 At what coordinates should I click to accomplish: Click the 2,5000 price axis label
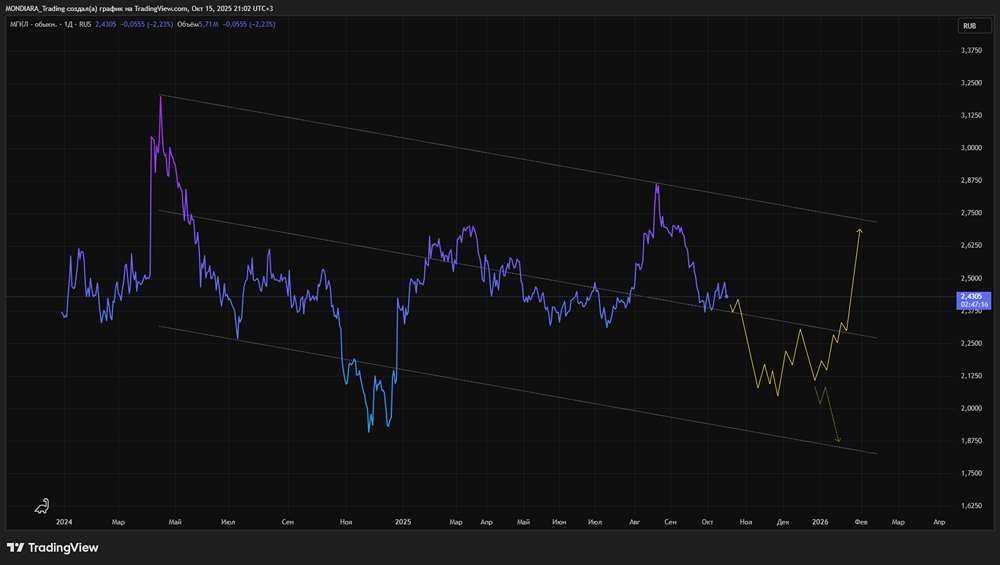coord(971,279)
